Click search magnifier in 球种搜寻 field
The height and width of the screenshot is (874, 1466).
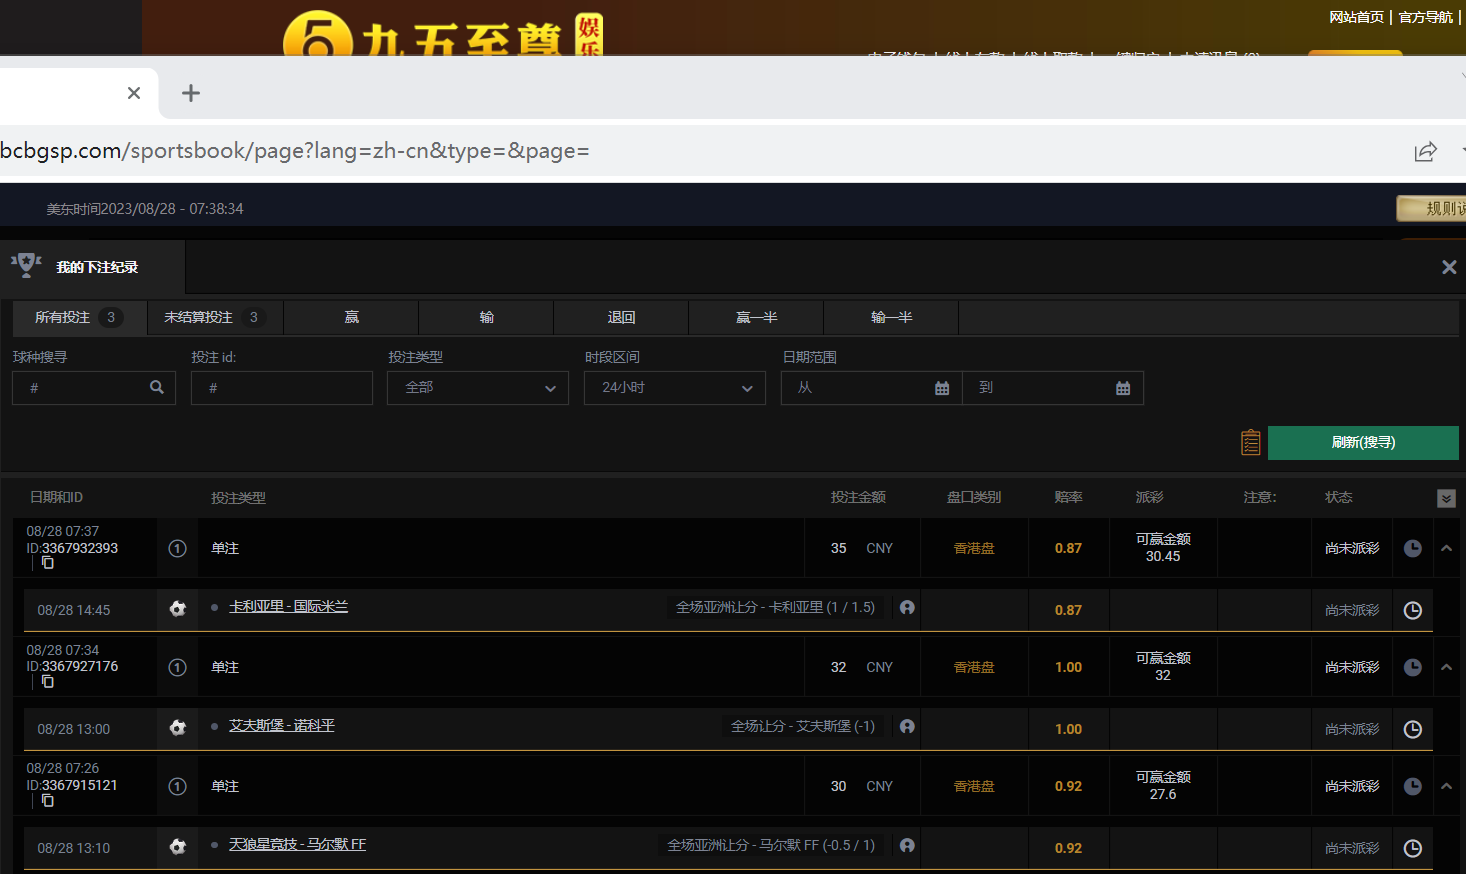coord(157,387)
